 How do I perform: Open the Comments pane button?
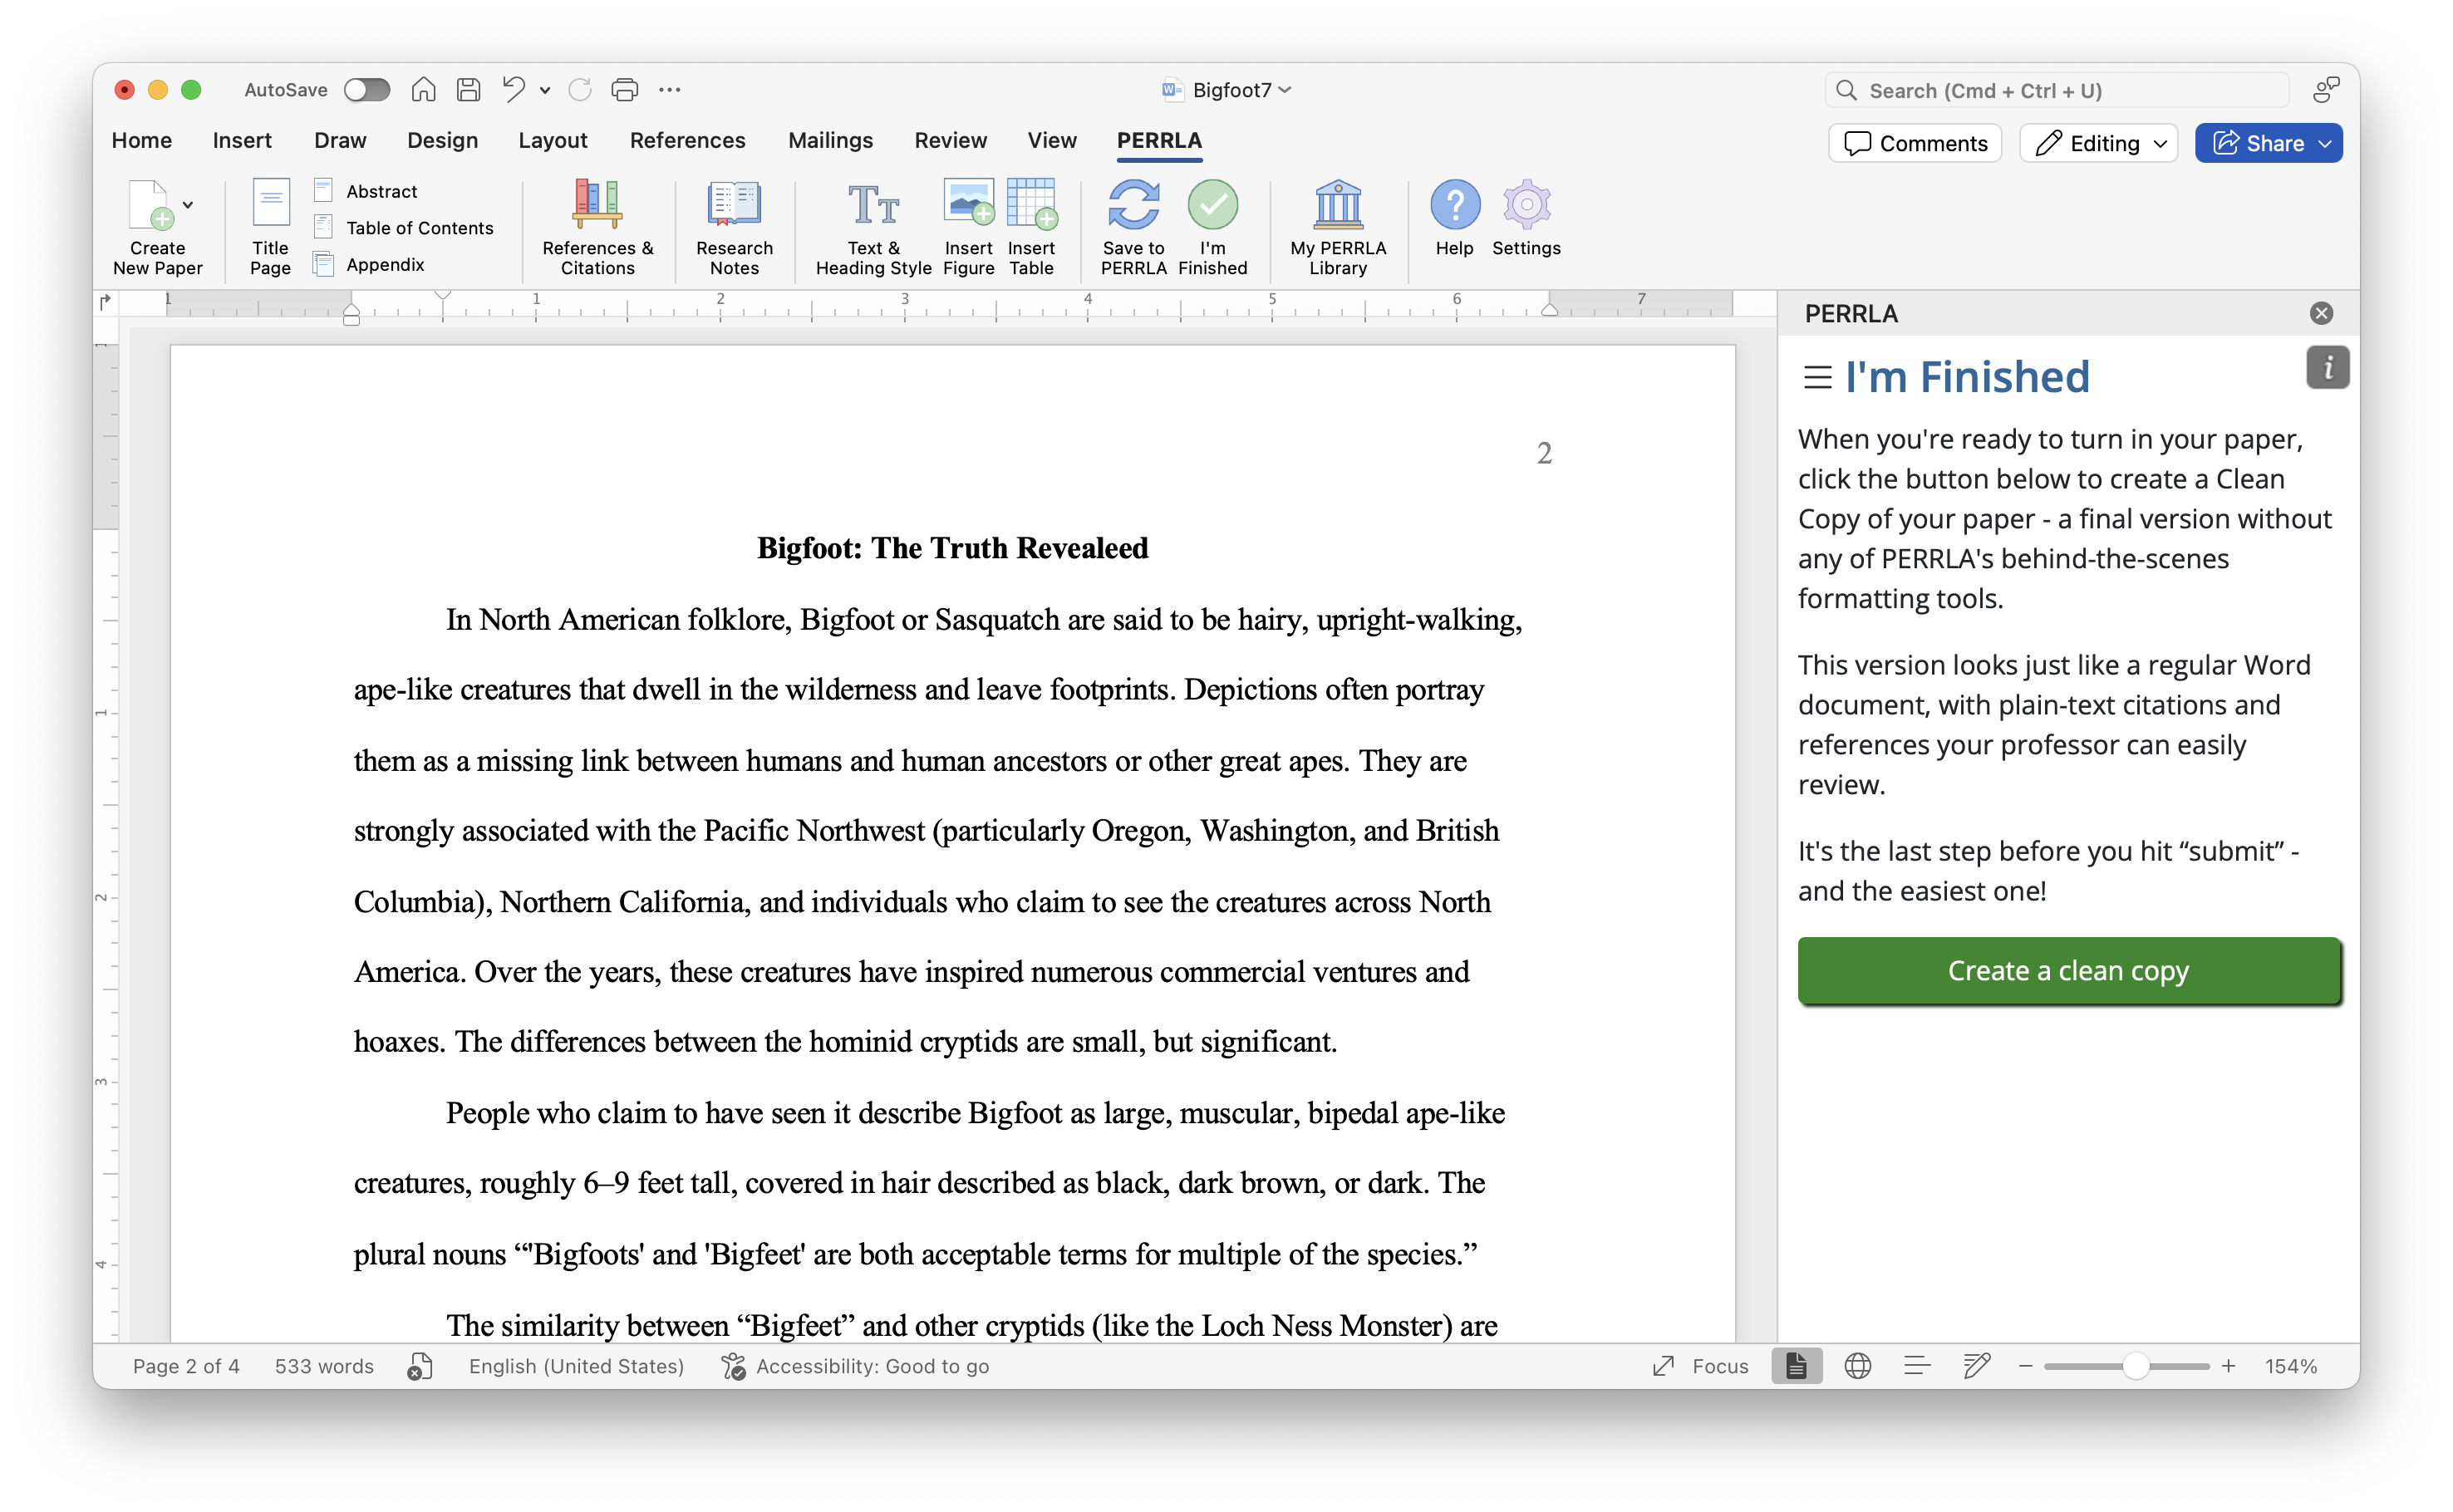(1915, 143)
